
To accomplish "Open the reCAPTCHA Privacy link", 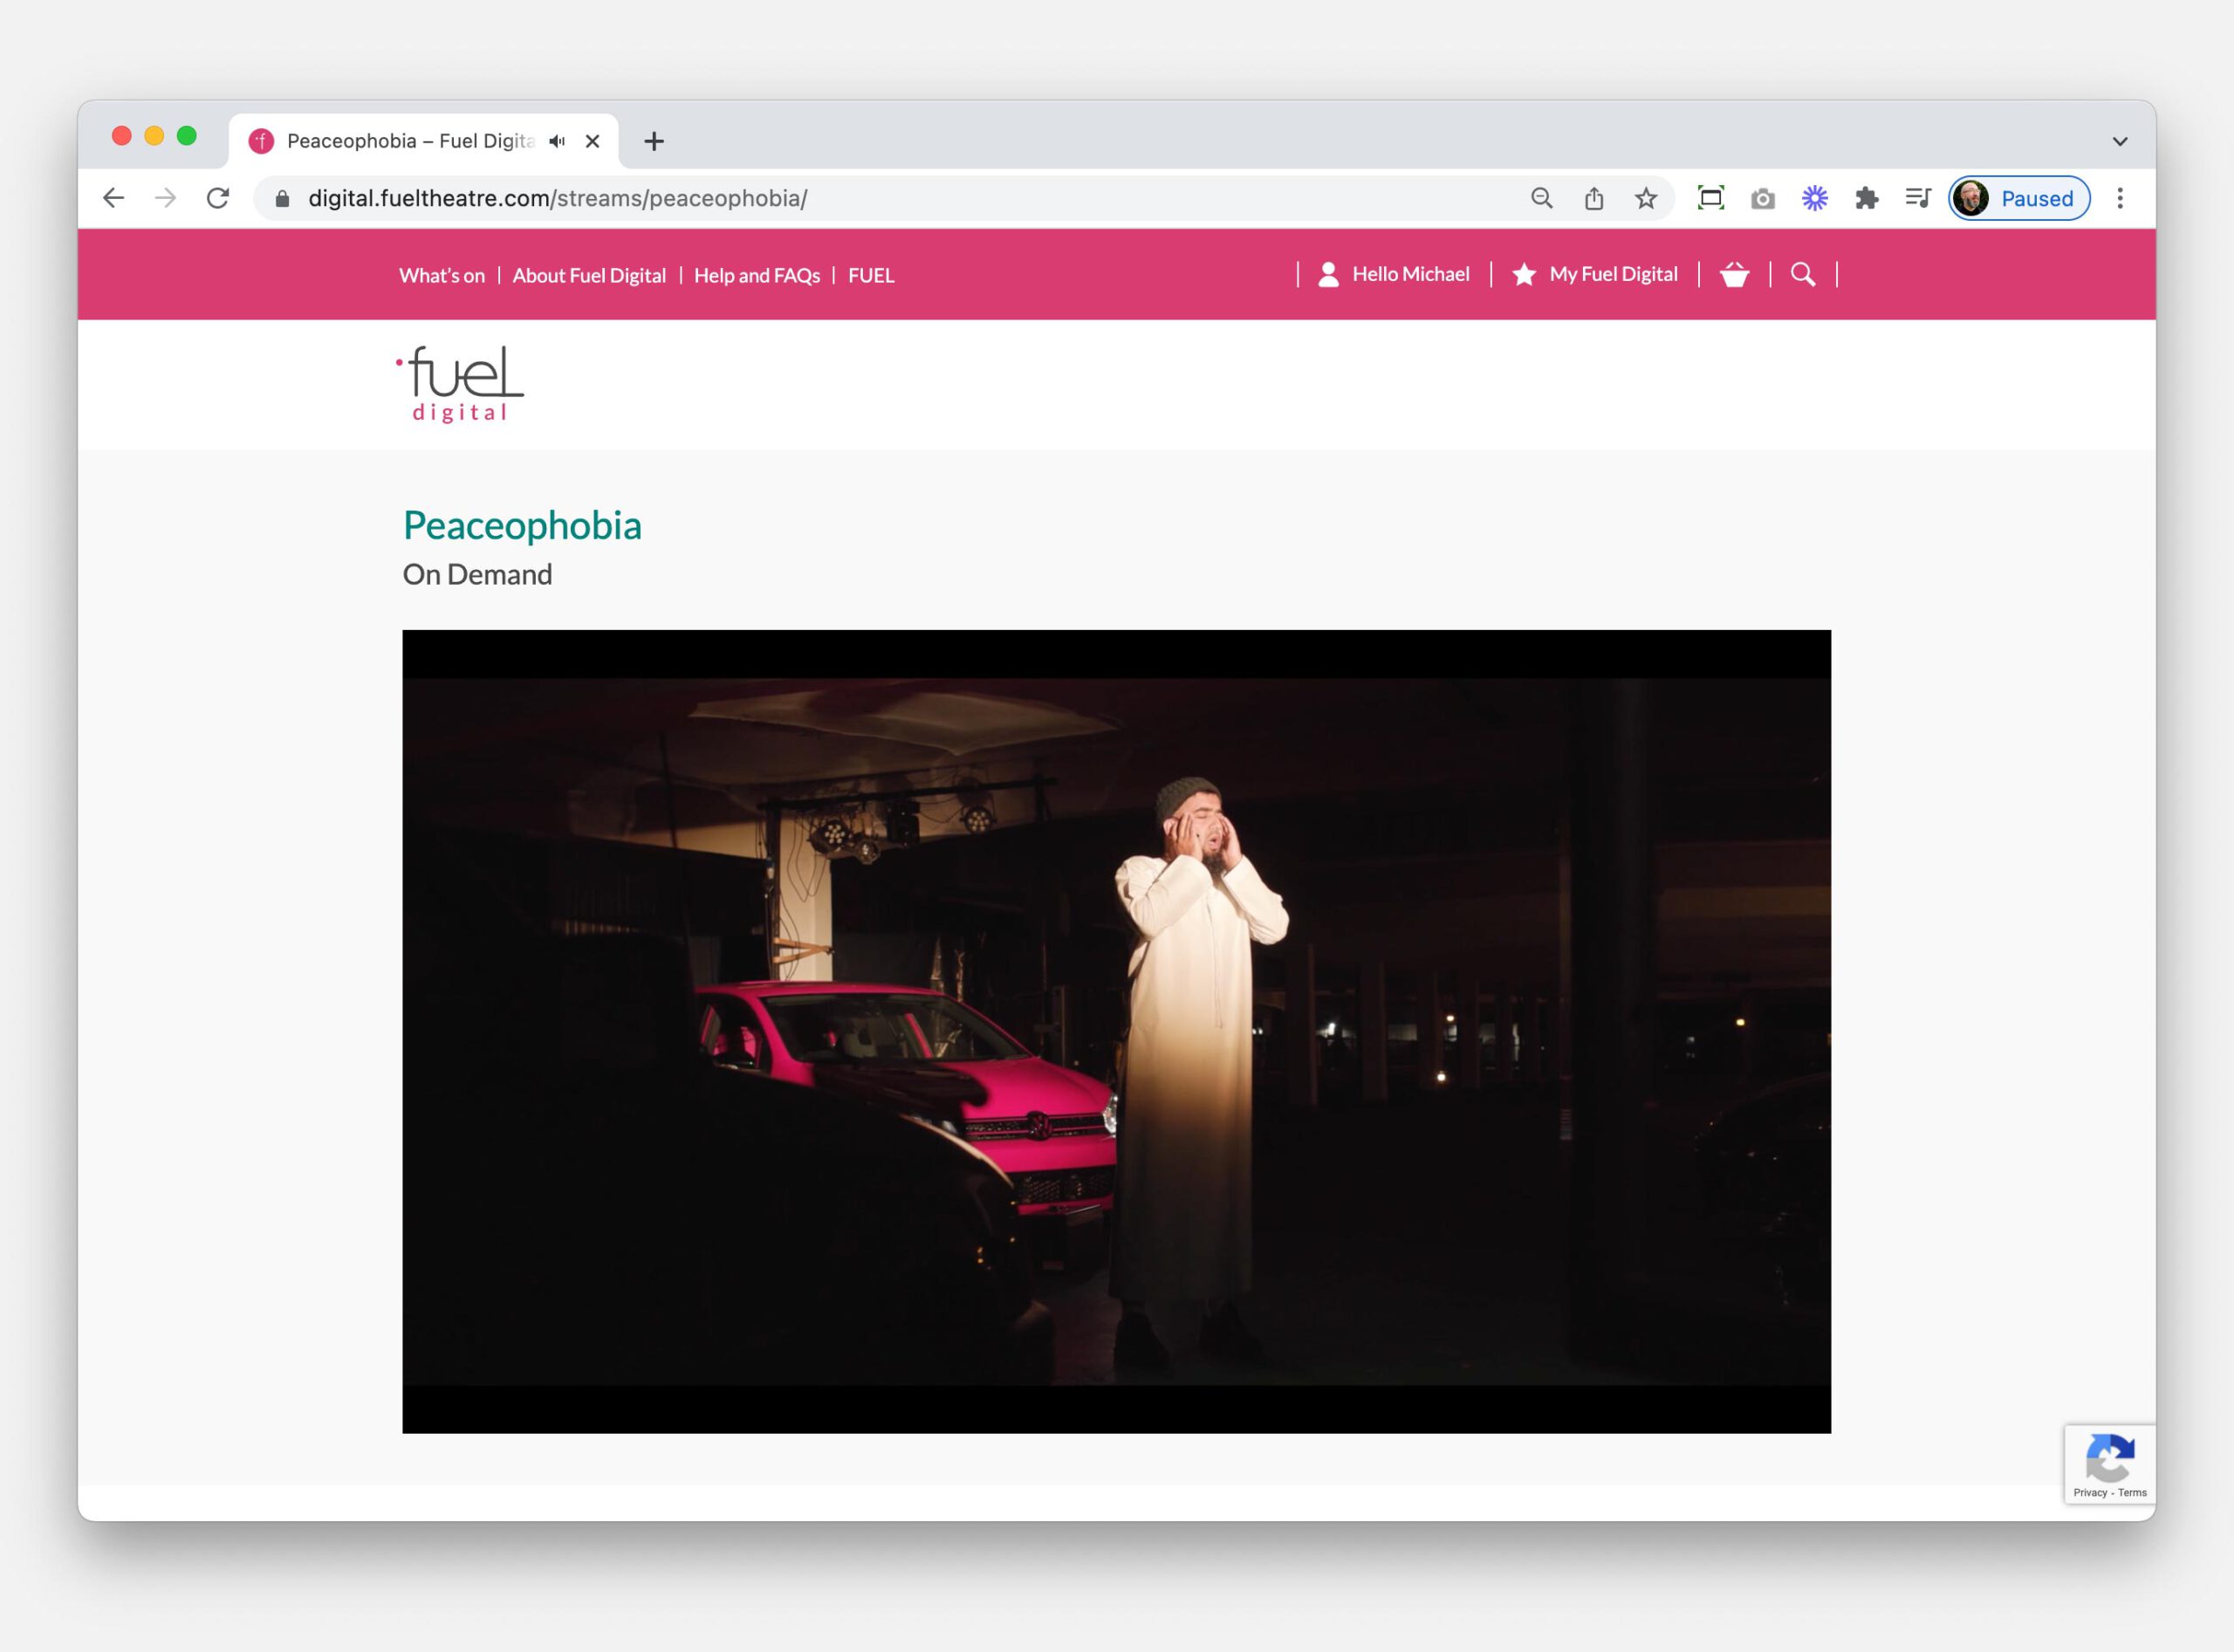I will point(2090,1492).
